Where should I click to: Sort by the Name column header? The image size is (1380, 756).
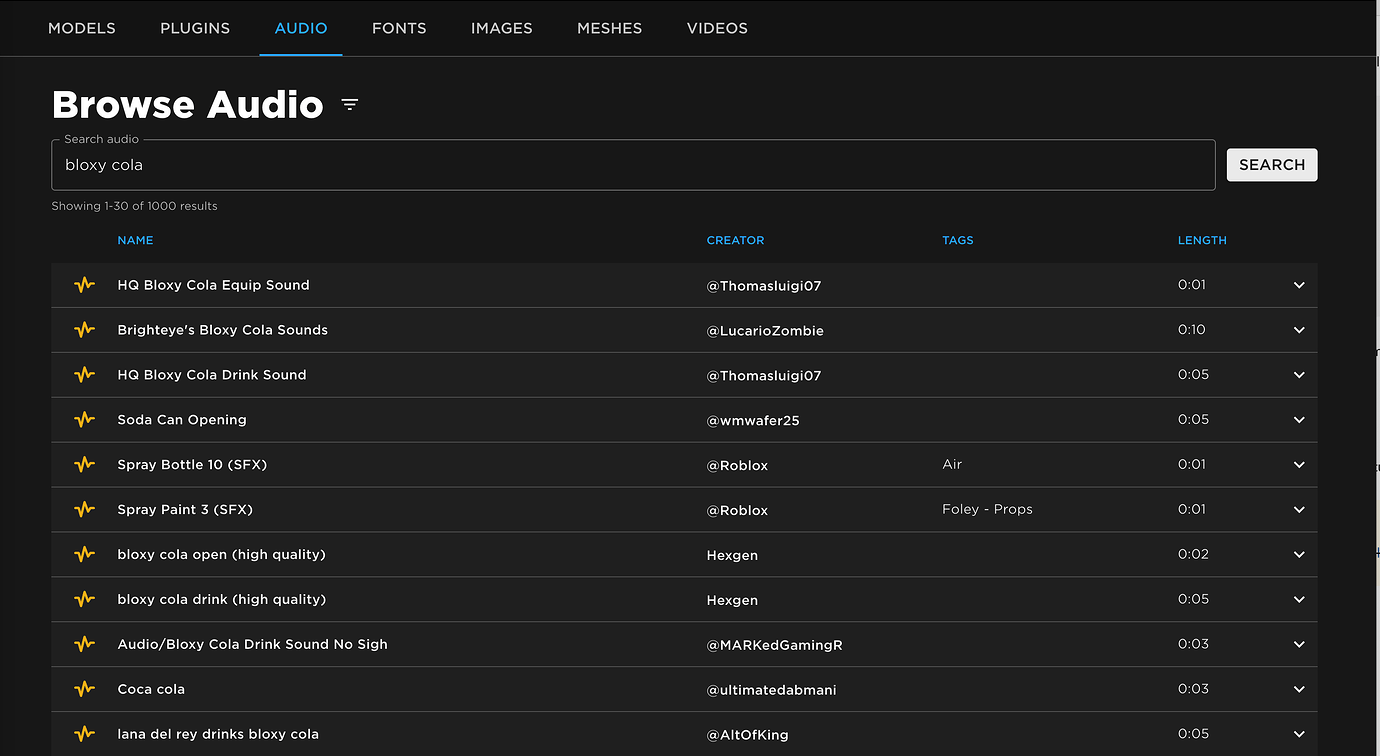tap(135, 240)
